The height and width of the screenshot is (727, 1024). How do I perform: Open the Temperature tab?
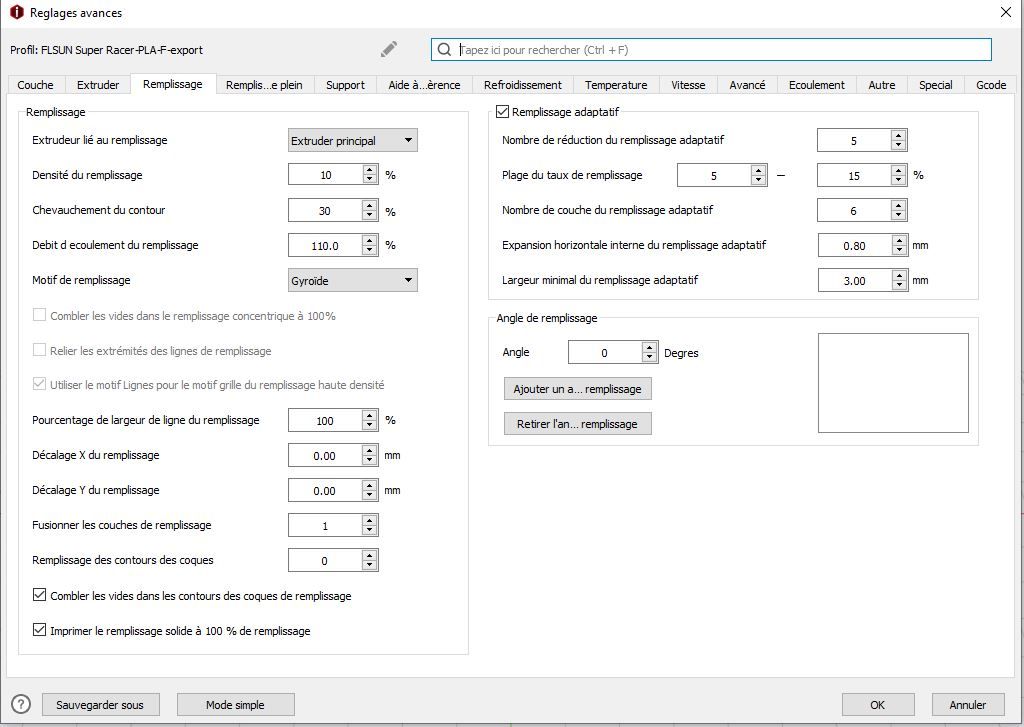616,85
